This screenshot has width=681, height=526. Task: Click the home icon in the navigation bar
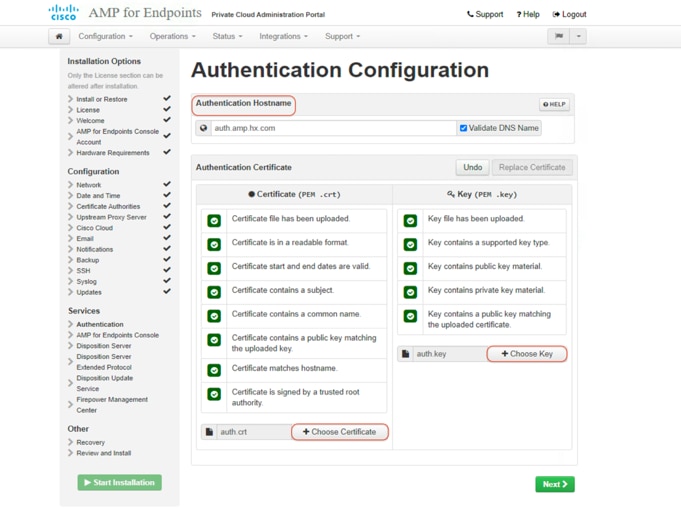pos(59,36)
